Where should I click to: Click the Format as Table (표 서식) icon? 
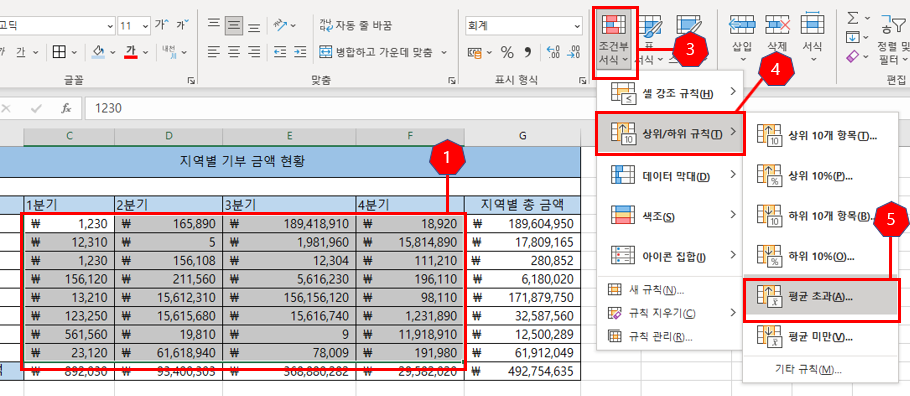coord(651,26)
